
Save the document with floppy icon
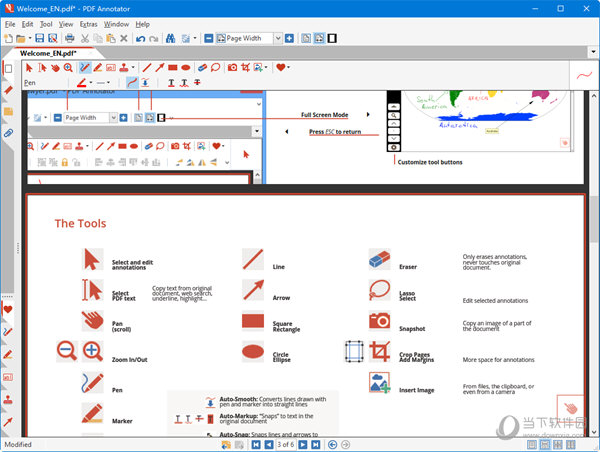click(x=40, y=38)
